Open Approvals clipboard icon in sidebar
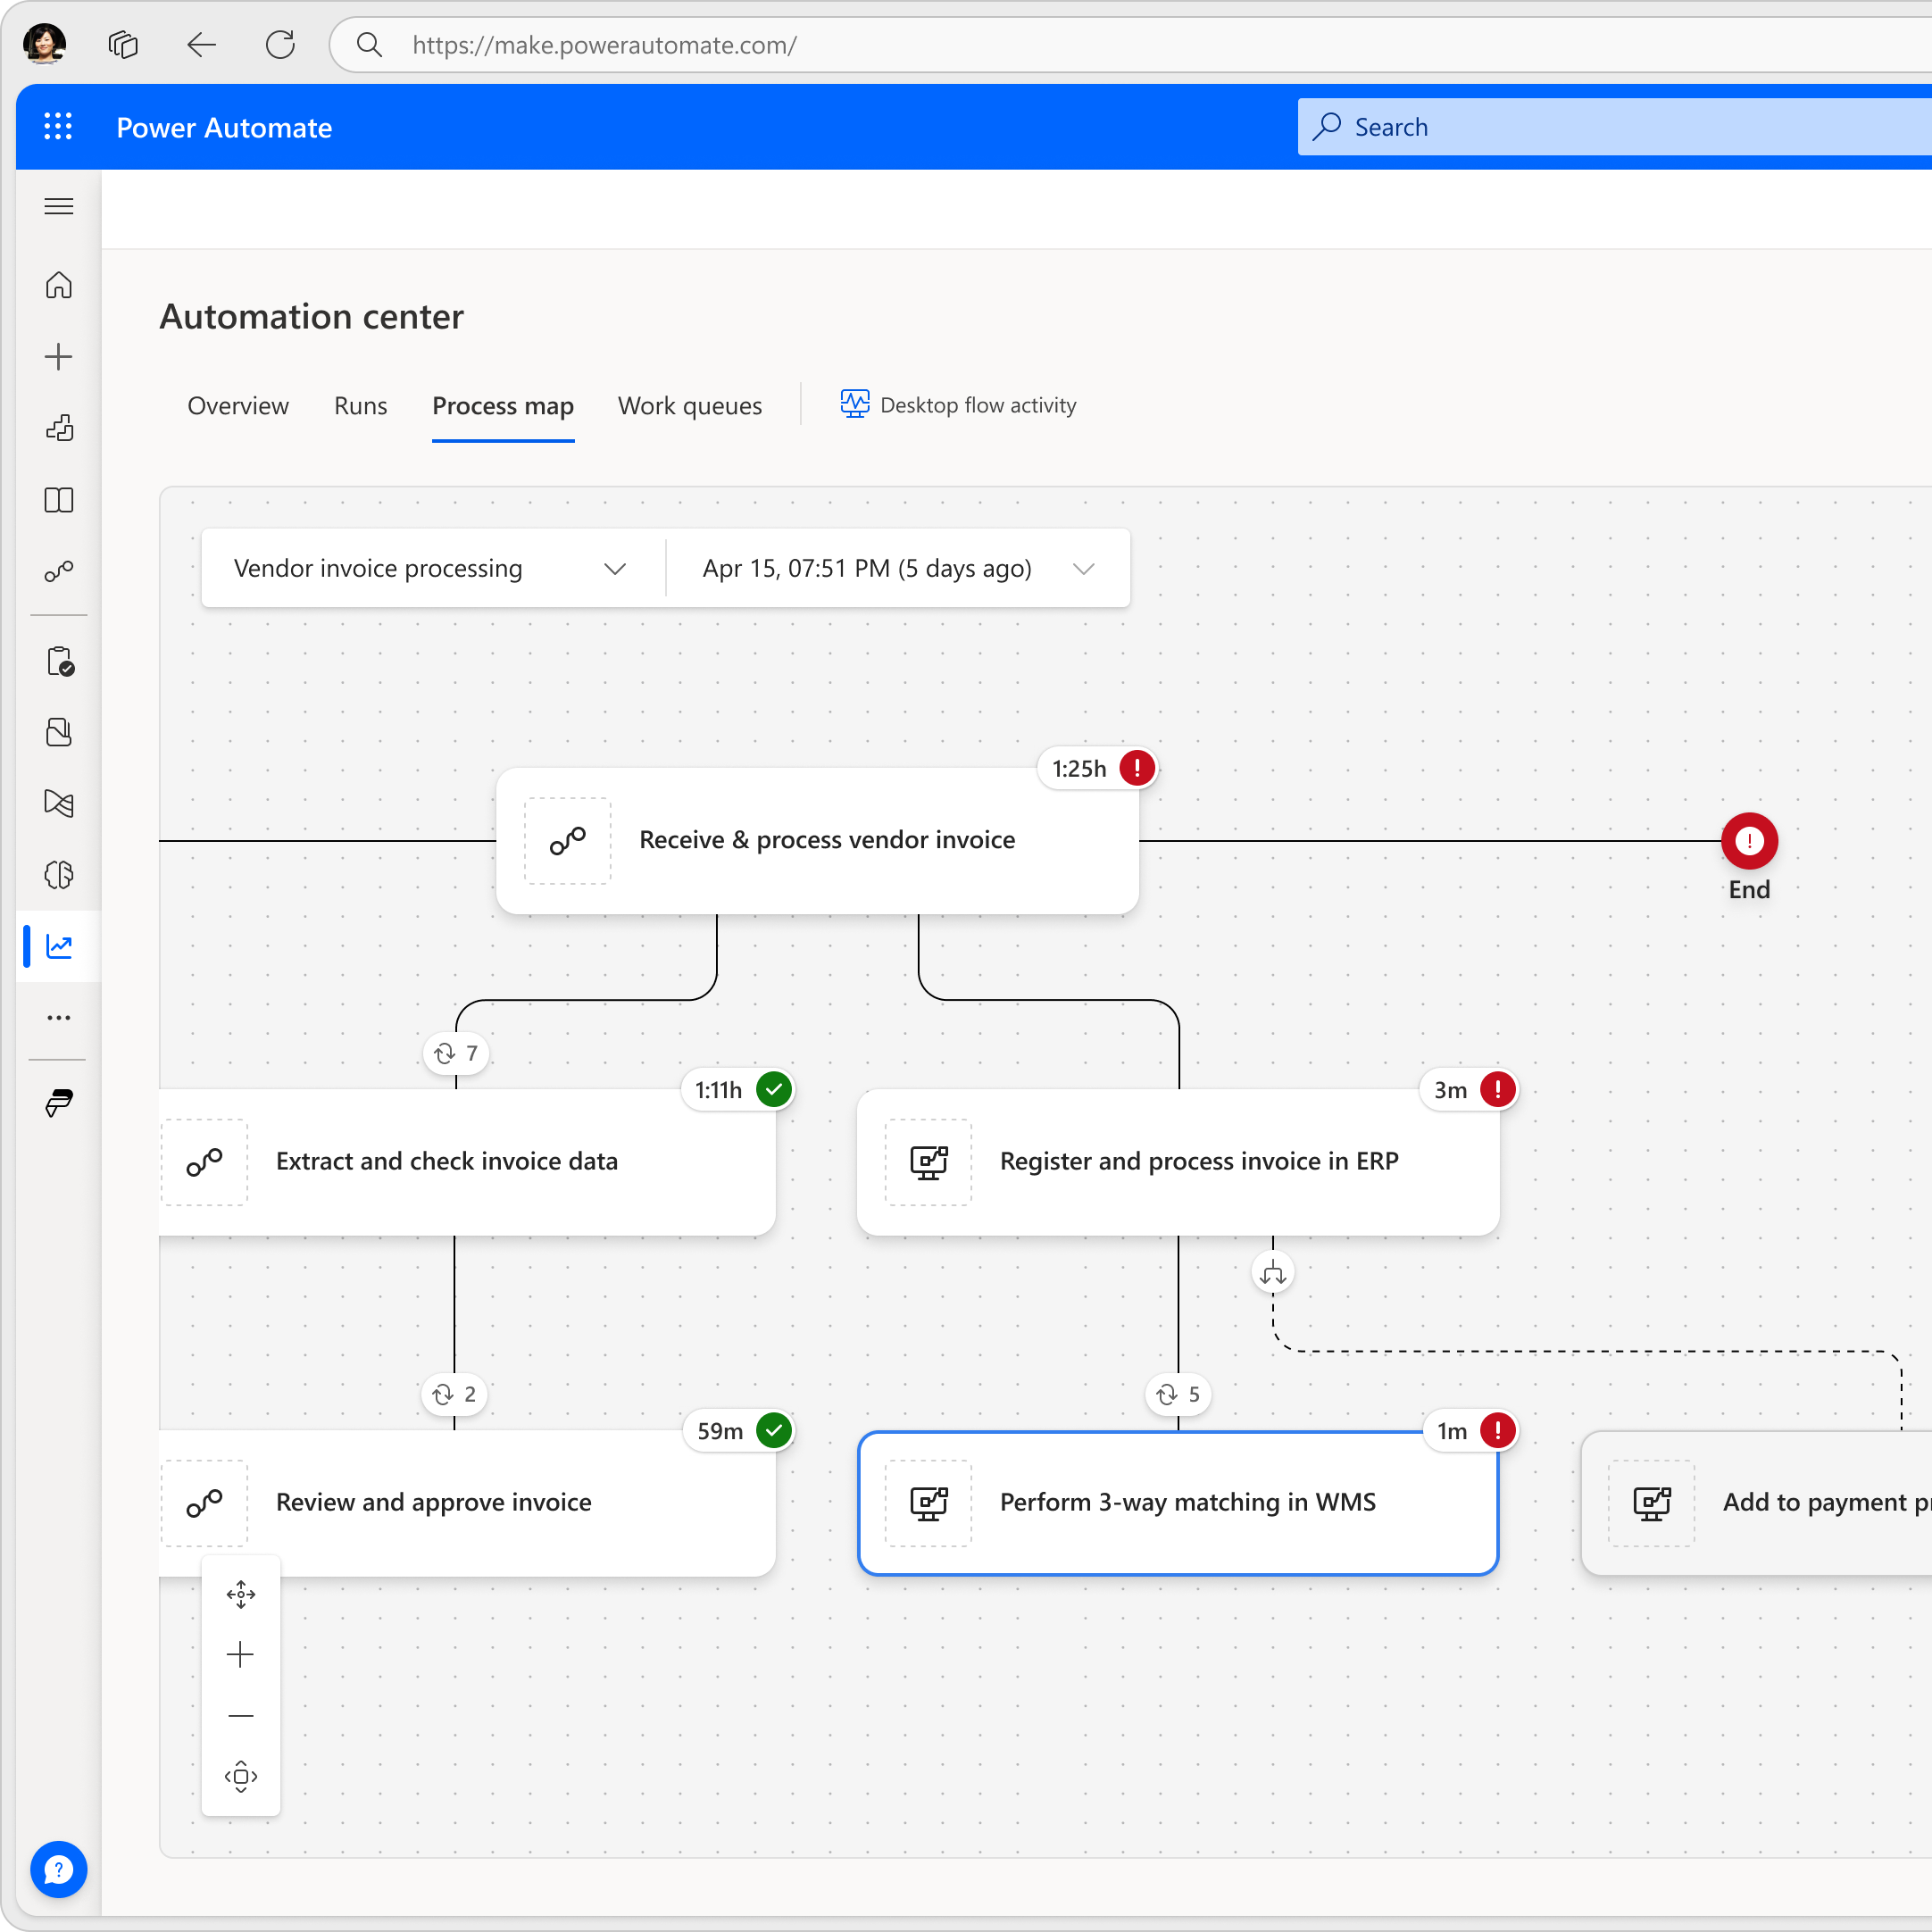This screenshot has width=1932, height=1932. point(60,662)
